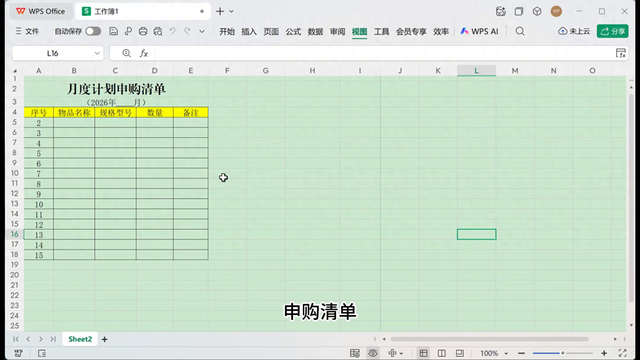Click the search magnifier icon
640x360 pixels.
point(520,31)
